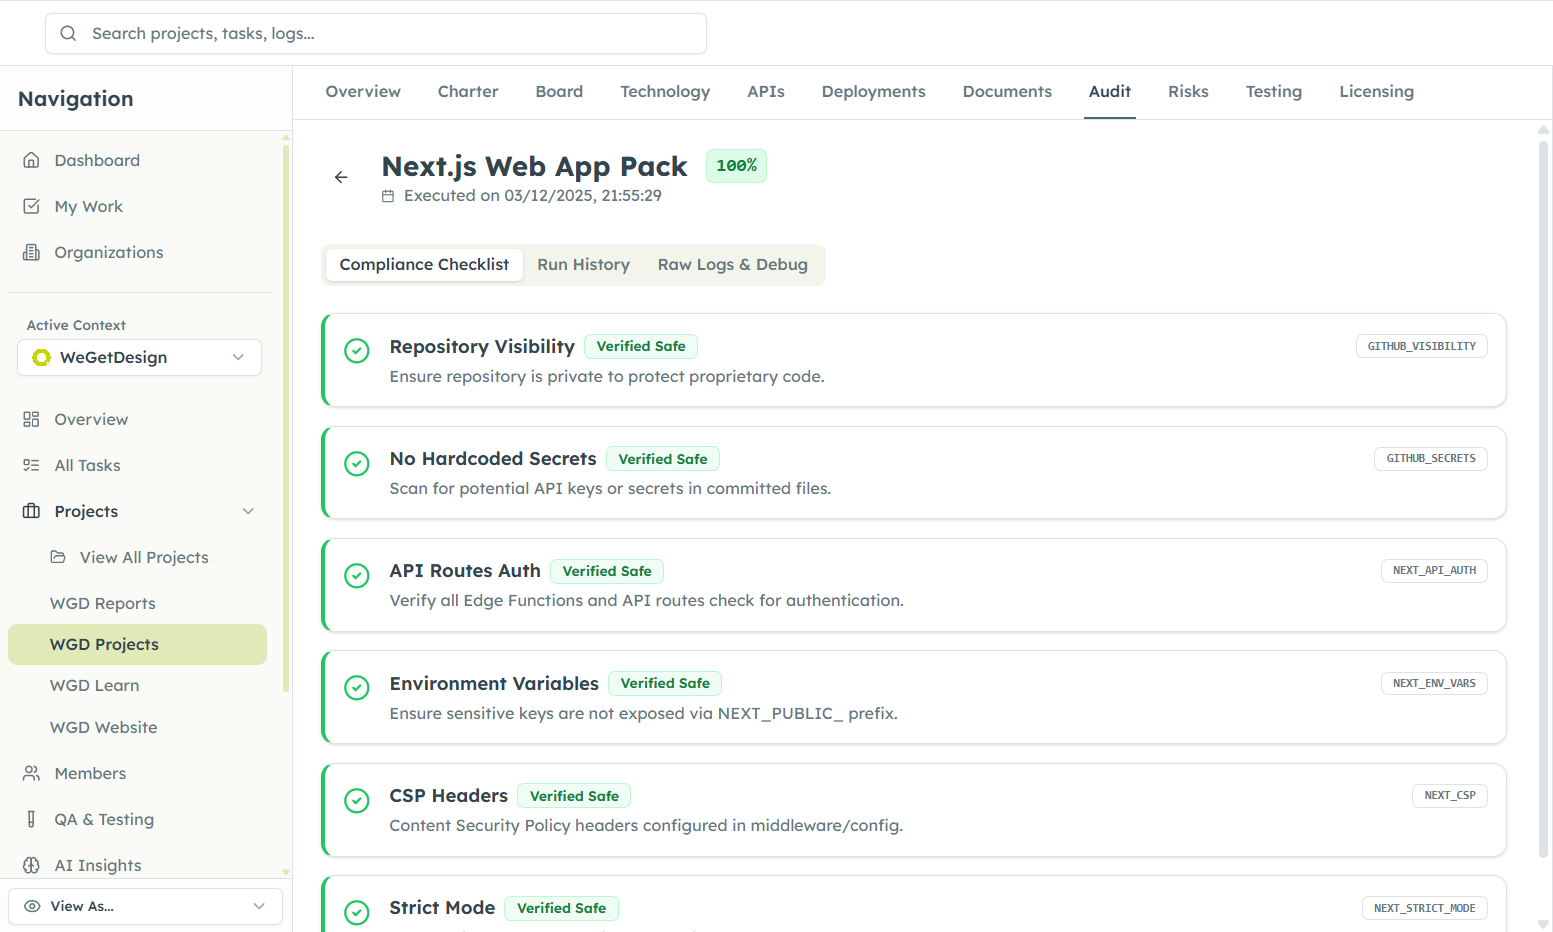1553x932 pixels.
Task: Click the Repository Visibility check circle
Action: point(357,351)
